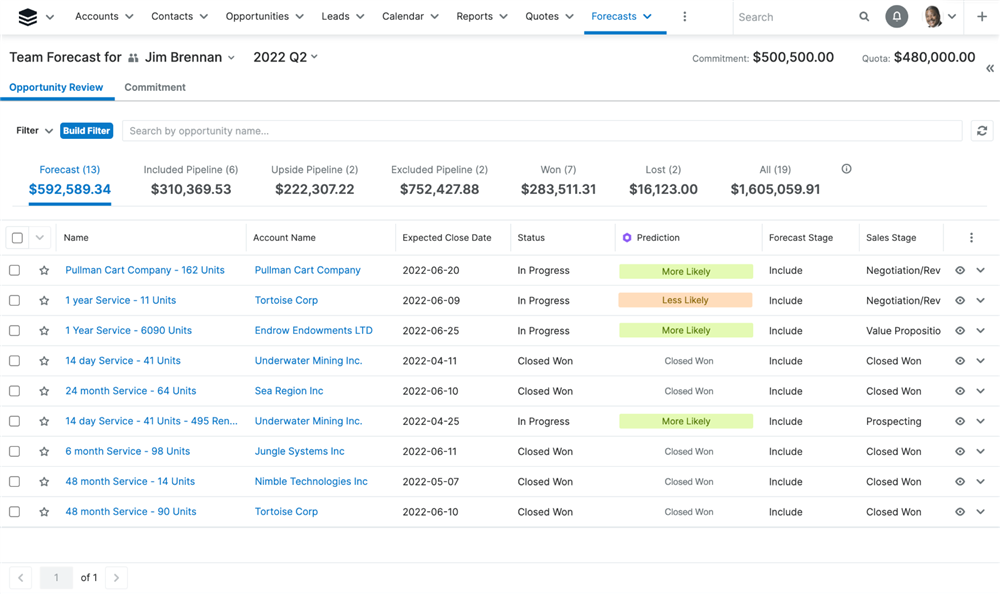The width and height of the screenshot is (1000, 594).
Task: Refresh the opportunity list
Action: [x=982, y=131]
